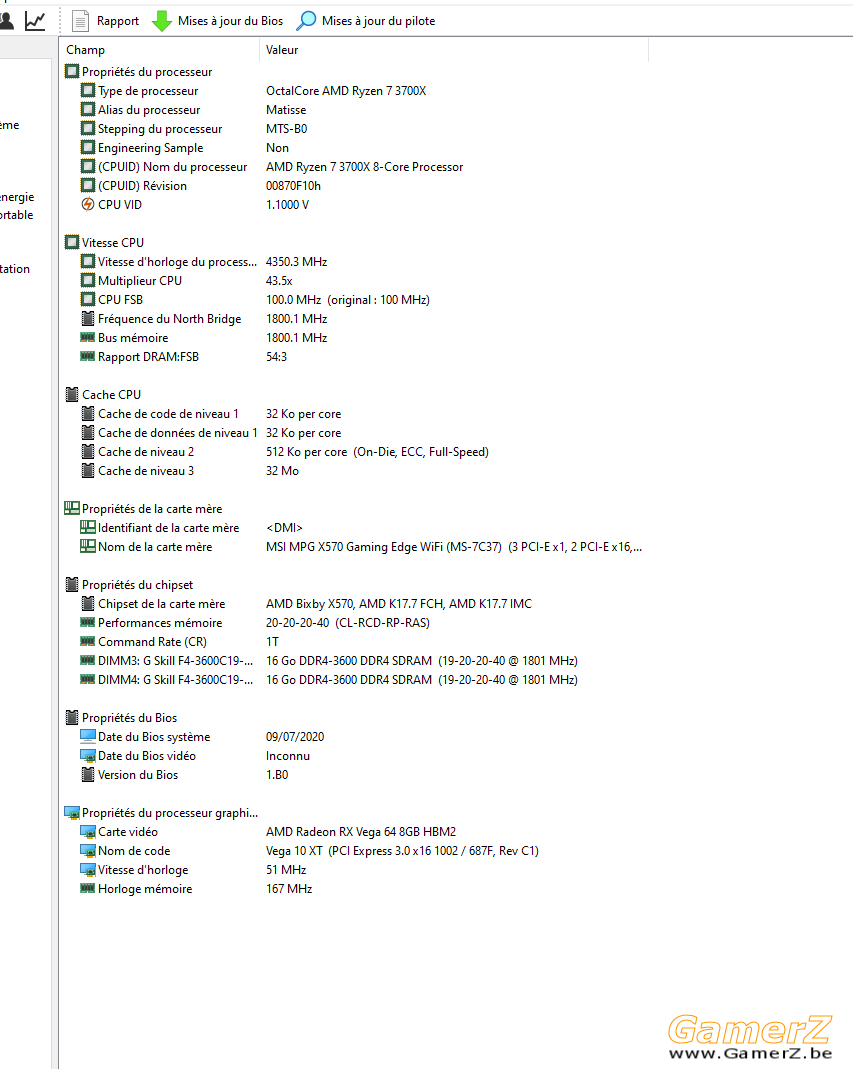
Task: Click the value OctalCore AMD Ryzen 7 3700X
Action: [x=346, y=91]
